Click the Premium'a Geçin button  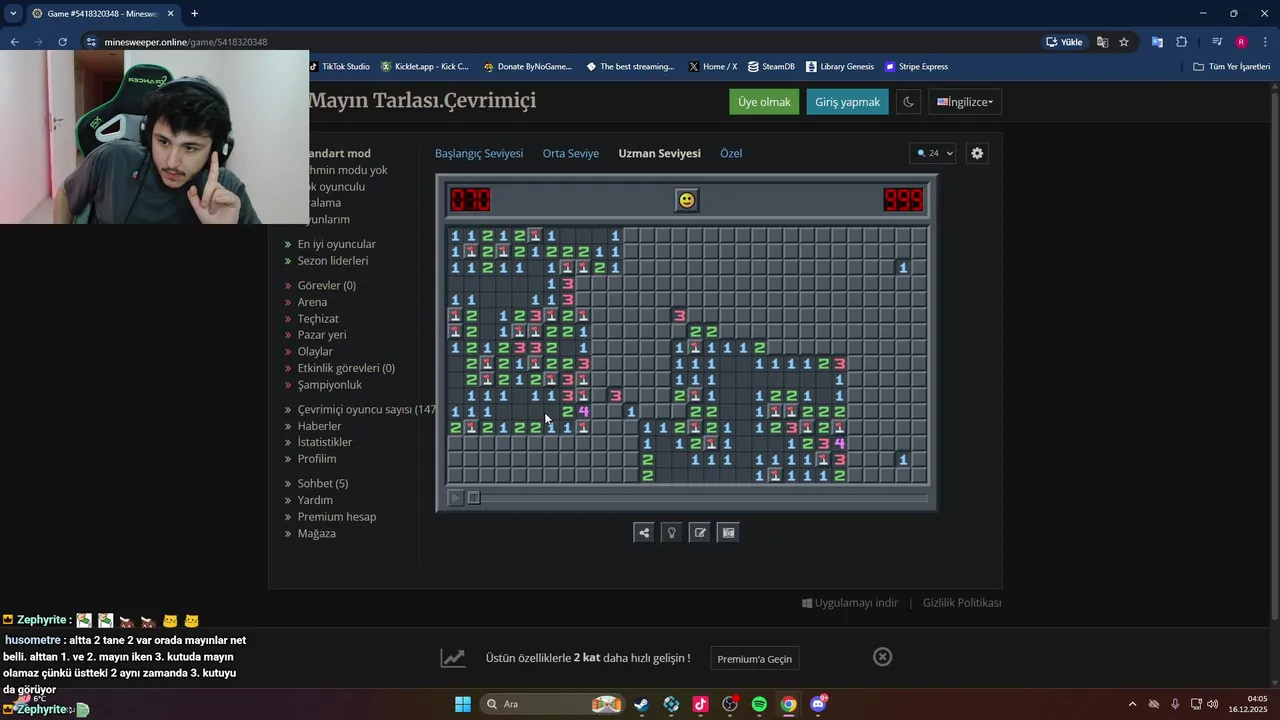point(754,658)
